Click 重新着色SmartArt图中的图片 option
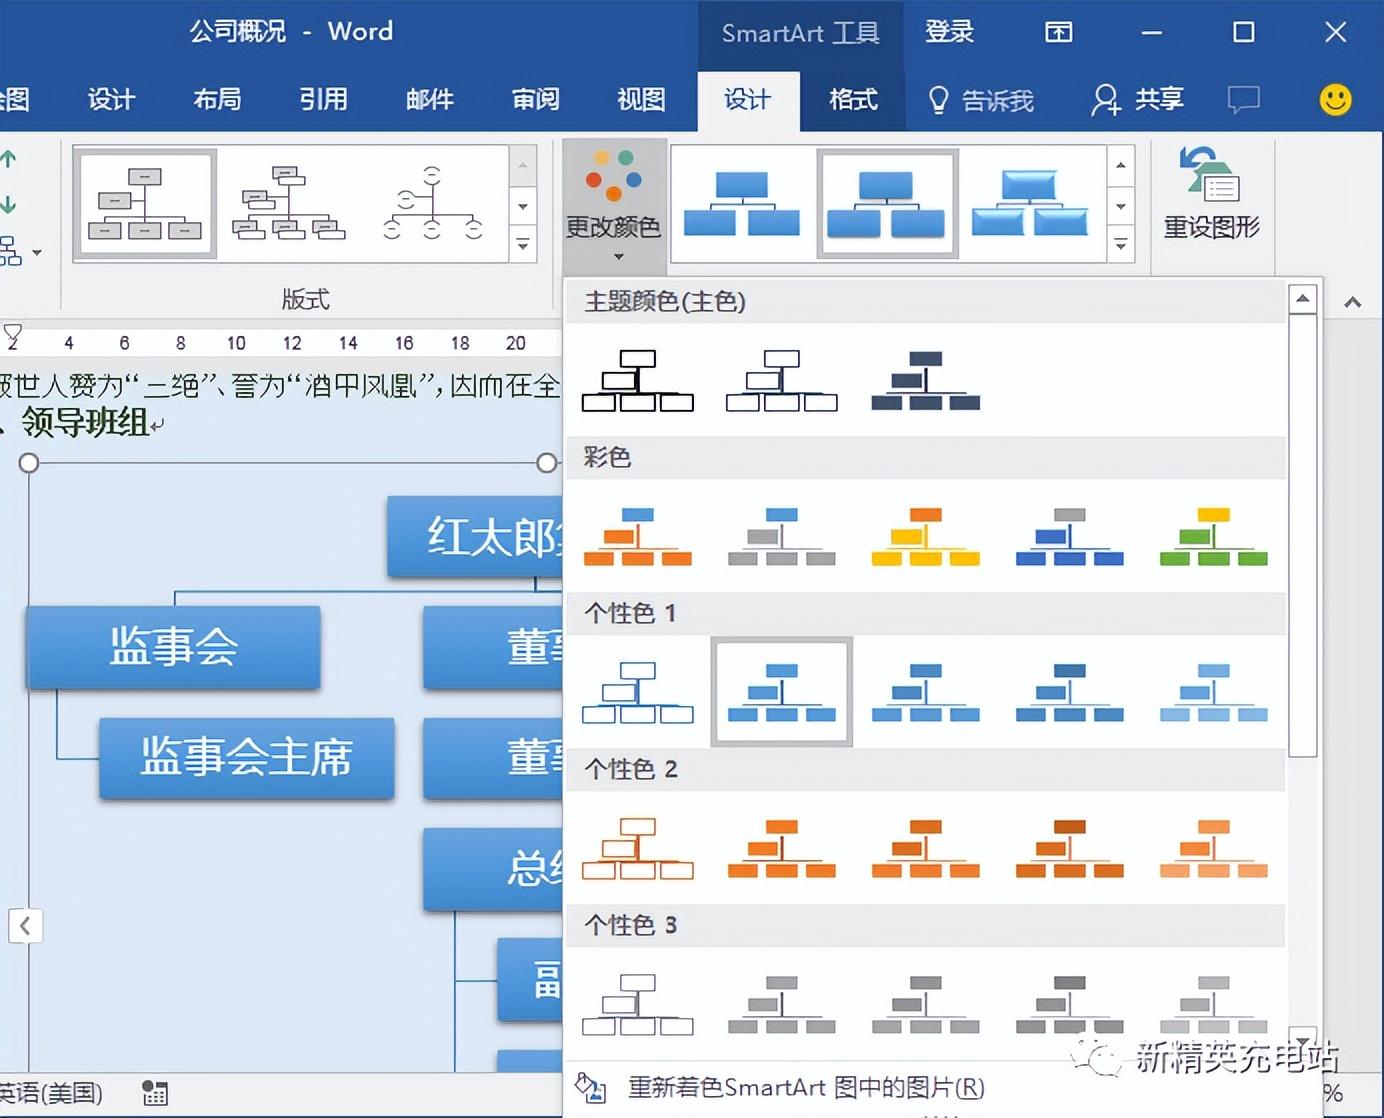The width and height of the screenshot is (1384, 1118). (805, 1088)
